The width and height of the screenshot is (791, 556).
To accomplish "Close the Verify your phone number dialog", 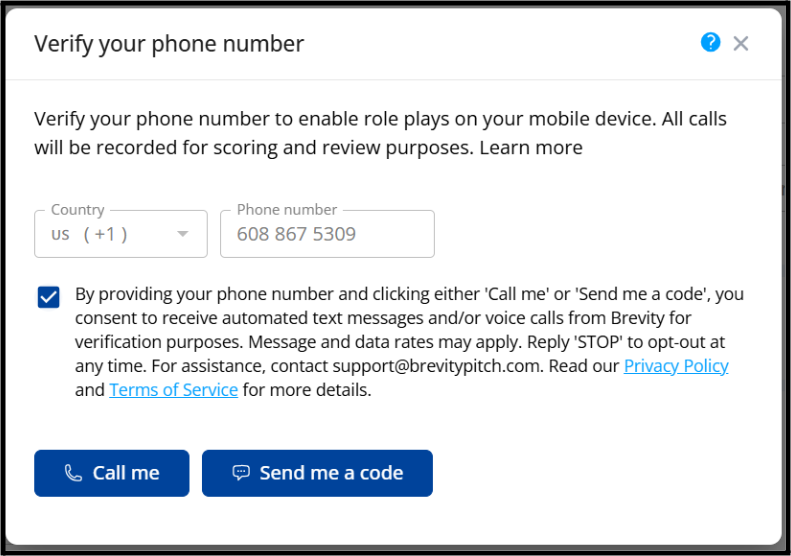I will [x=741, y=43].
